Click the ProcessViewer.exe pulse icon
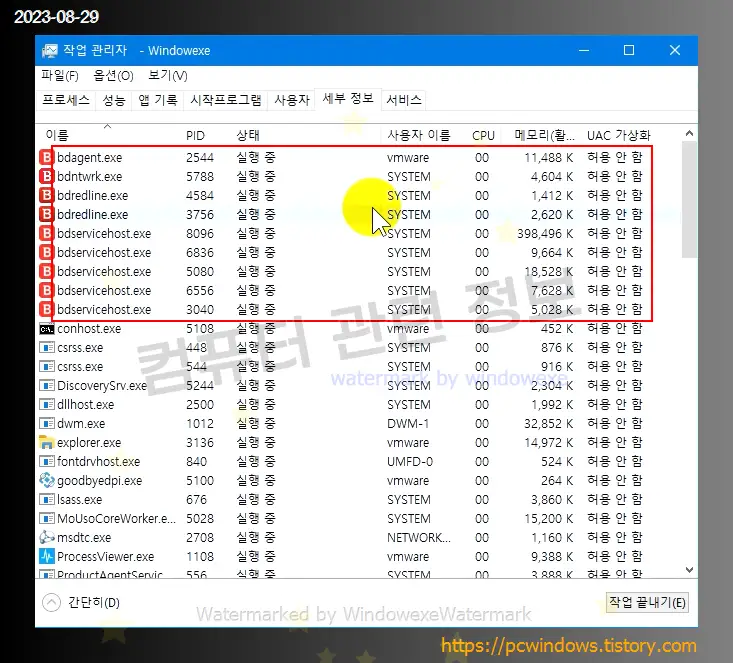This screenshot has height=663, width=733. pyautogui.click(x=46, y=556)
